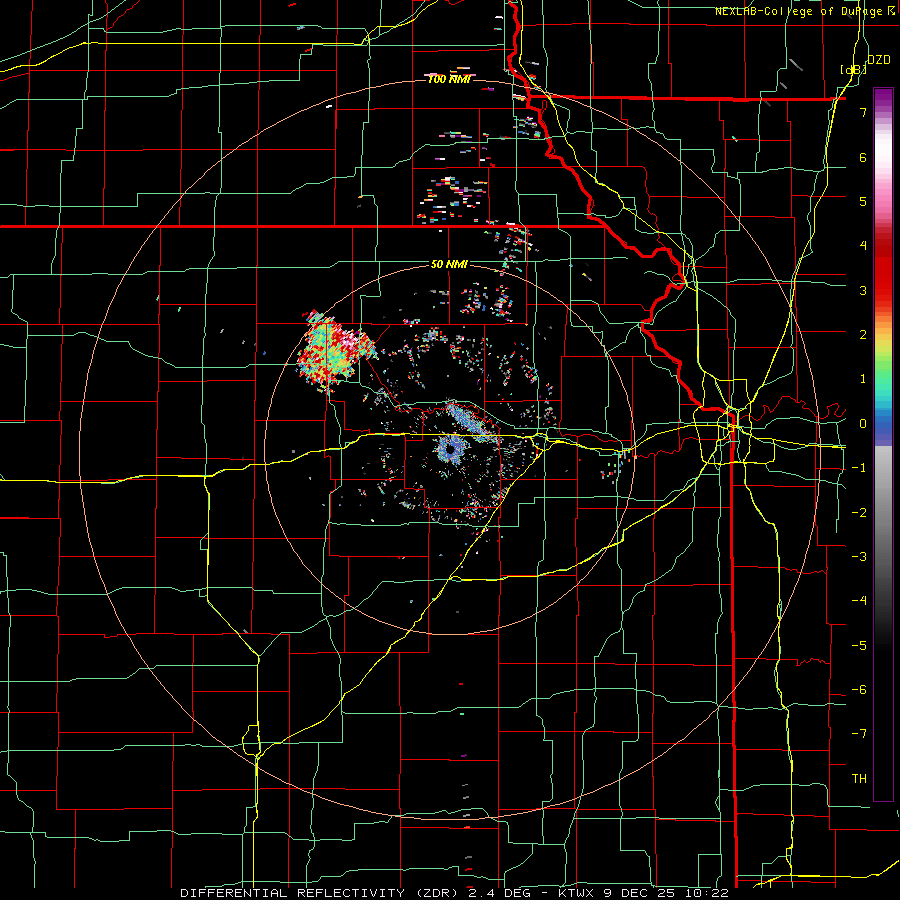Click the -1 value on the color scale
This screenshot has height=900, width=900.
(x=859, y=468)
